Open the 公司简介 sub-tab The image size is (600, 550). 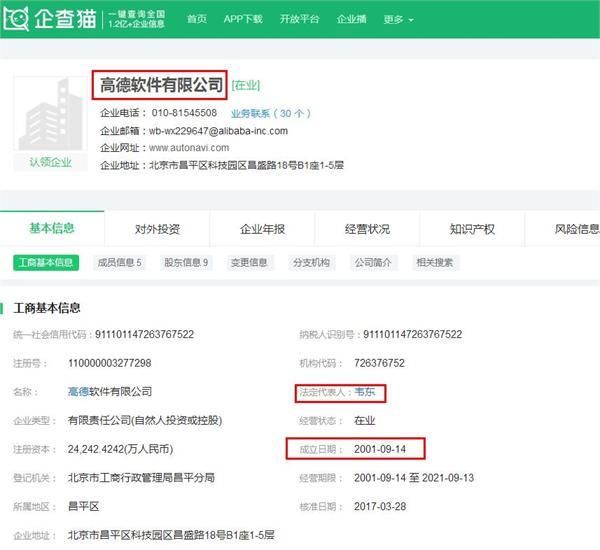pos(373,263)
